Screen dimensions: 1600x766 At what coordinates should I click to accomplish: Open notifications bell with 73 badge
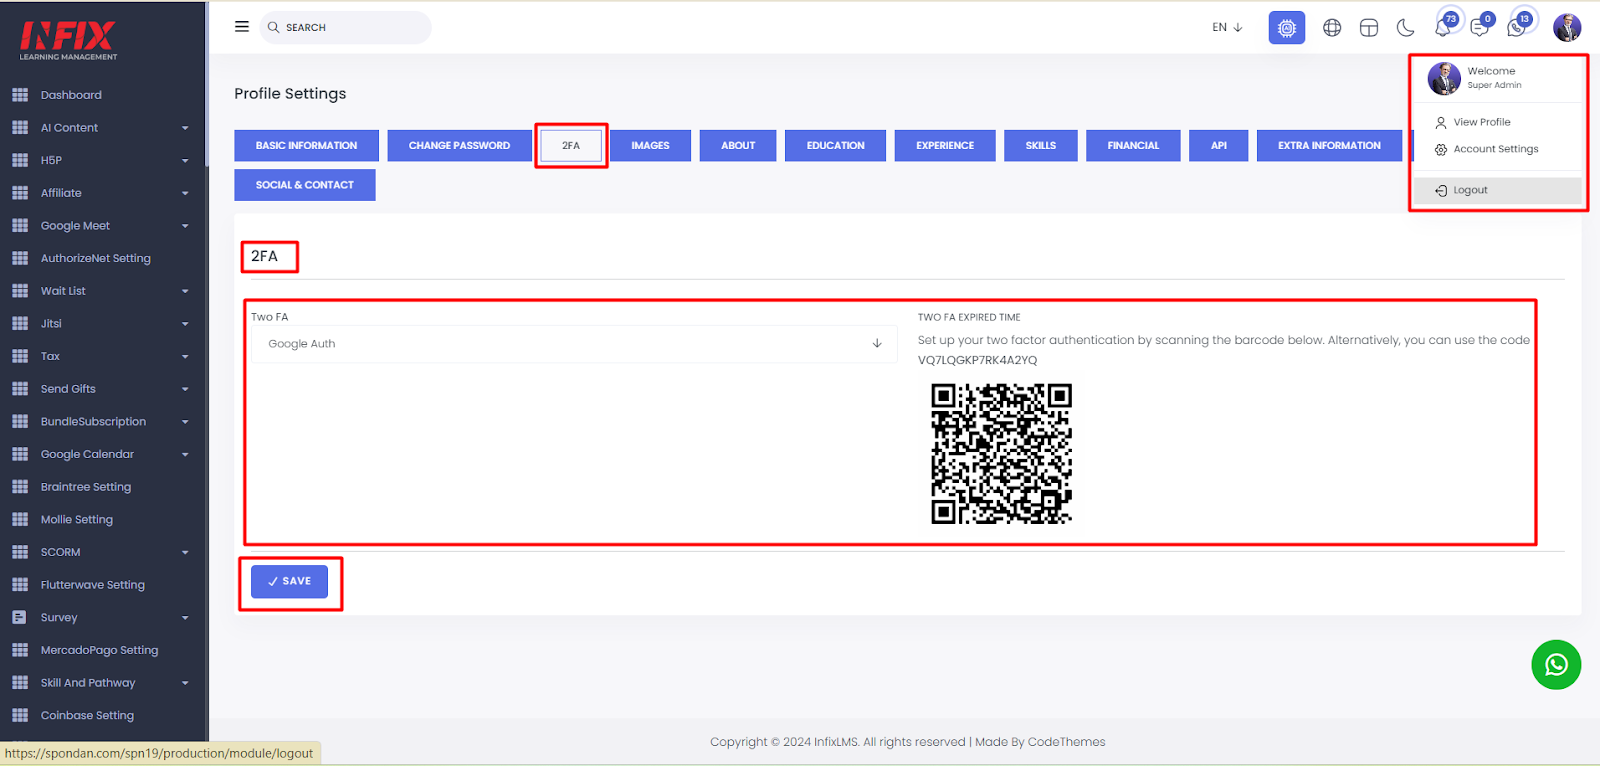(x=1444, y=26)
